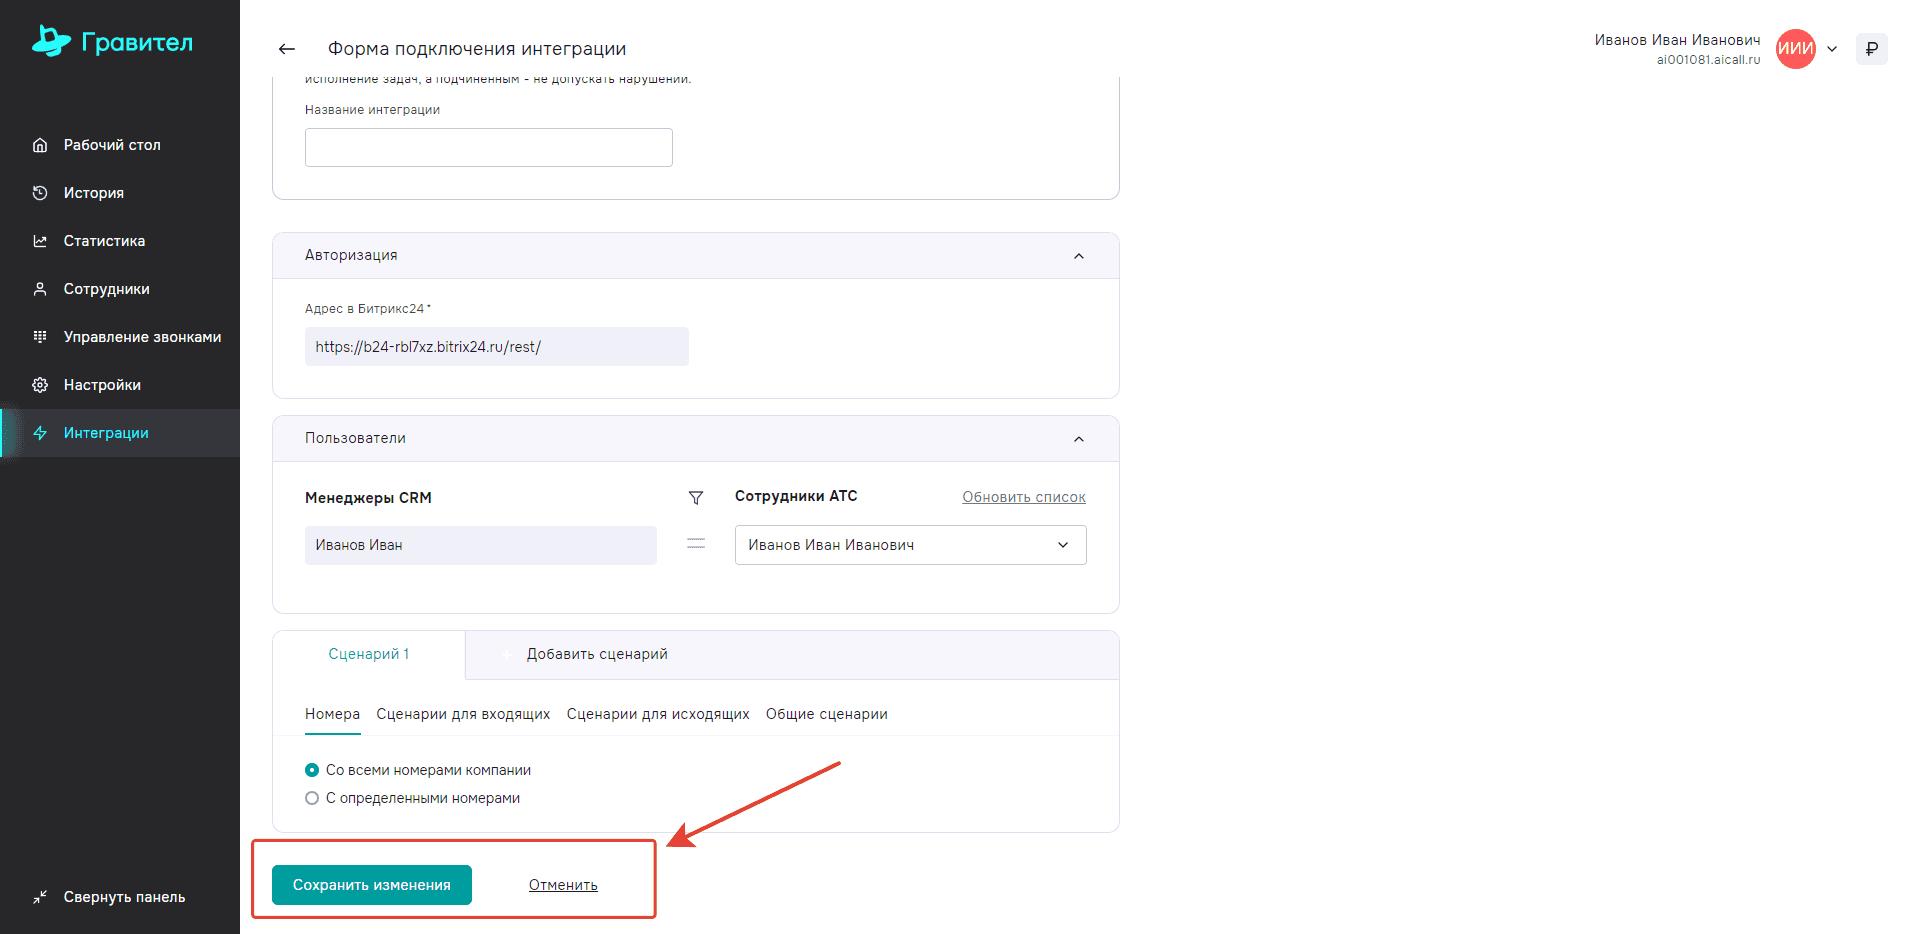
Task: Click the Название интеграции input field
Action: 488,148
